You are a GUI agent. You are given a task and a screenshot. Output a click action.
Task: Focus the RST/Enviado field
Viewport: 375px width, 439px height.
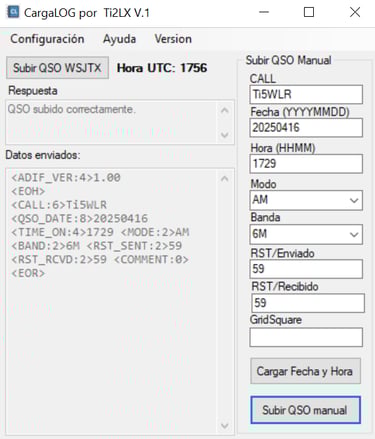tap(306, 269)
